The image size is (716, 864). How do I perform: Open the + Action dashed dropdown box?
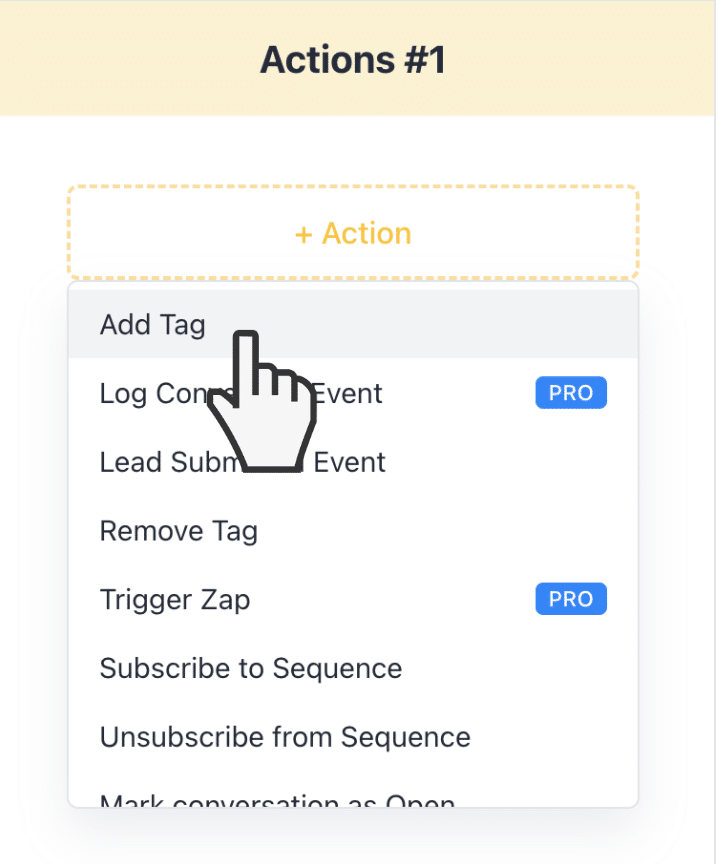coord(353,233)
